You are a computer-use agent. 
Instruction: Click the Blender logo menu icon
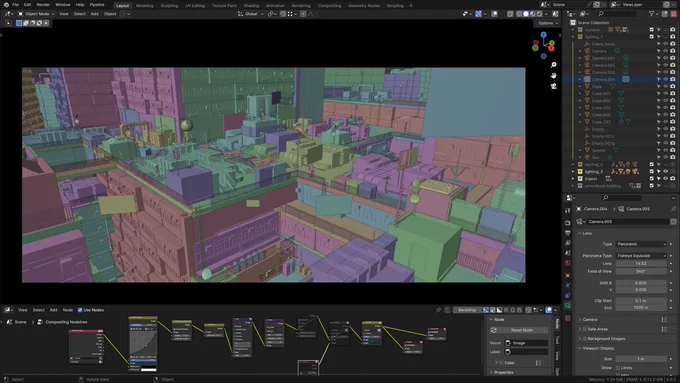(x=6, y=5)
